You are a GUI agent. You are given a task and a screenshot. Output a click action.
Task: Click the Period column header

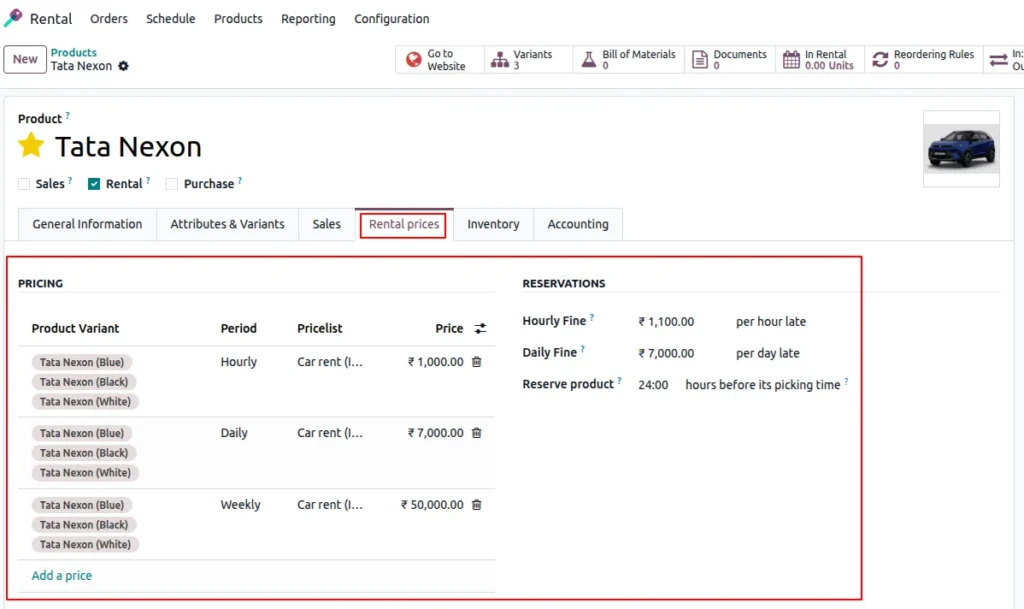pyautogui.click(x=238, y=328)
